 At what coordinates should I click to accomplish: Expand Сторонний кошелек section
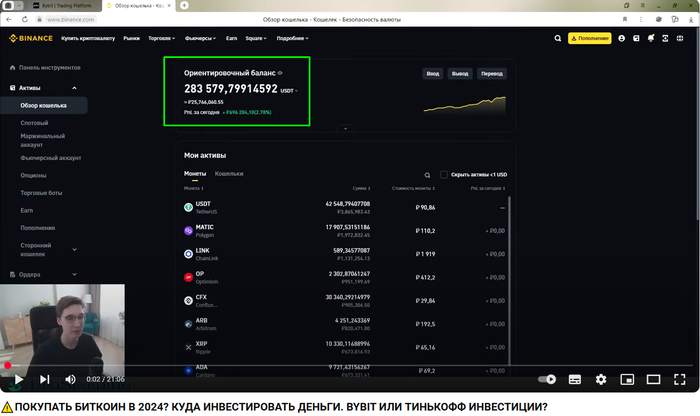(x=75, y=250)
